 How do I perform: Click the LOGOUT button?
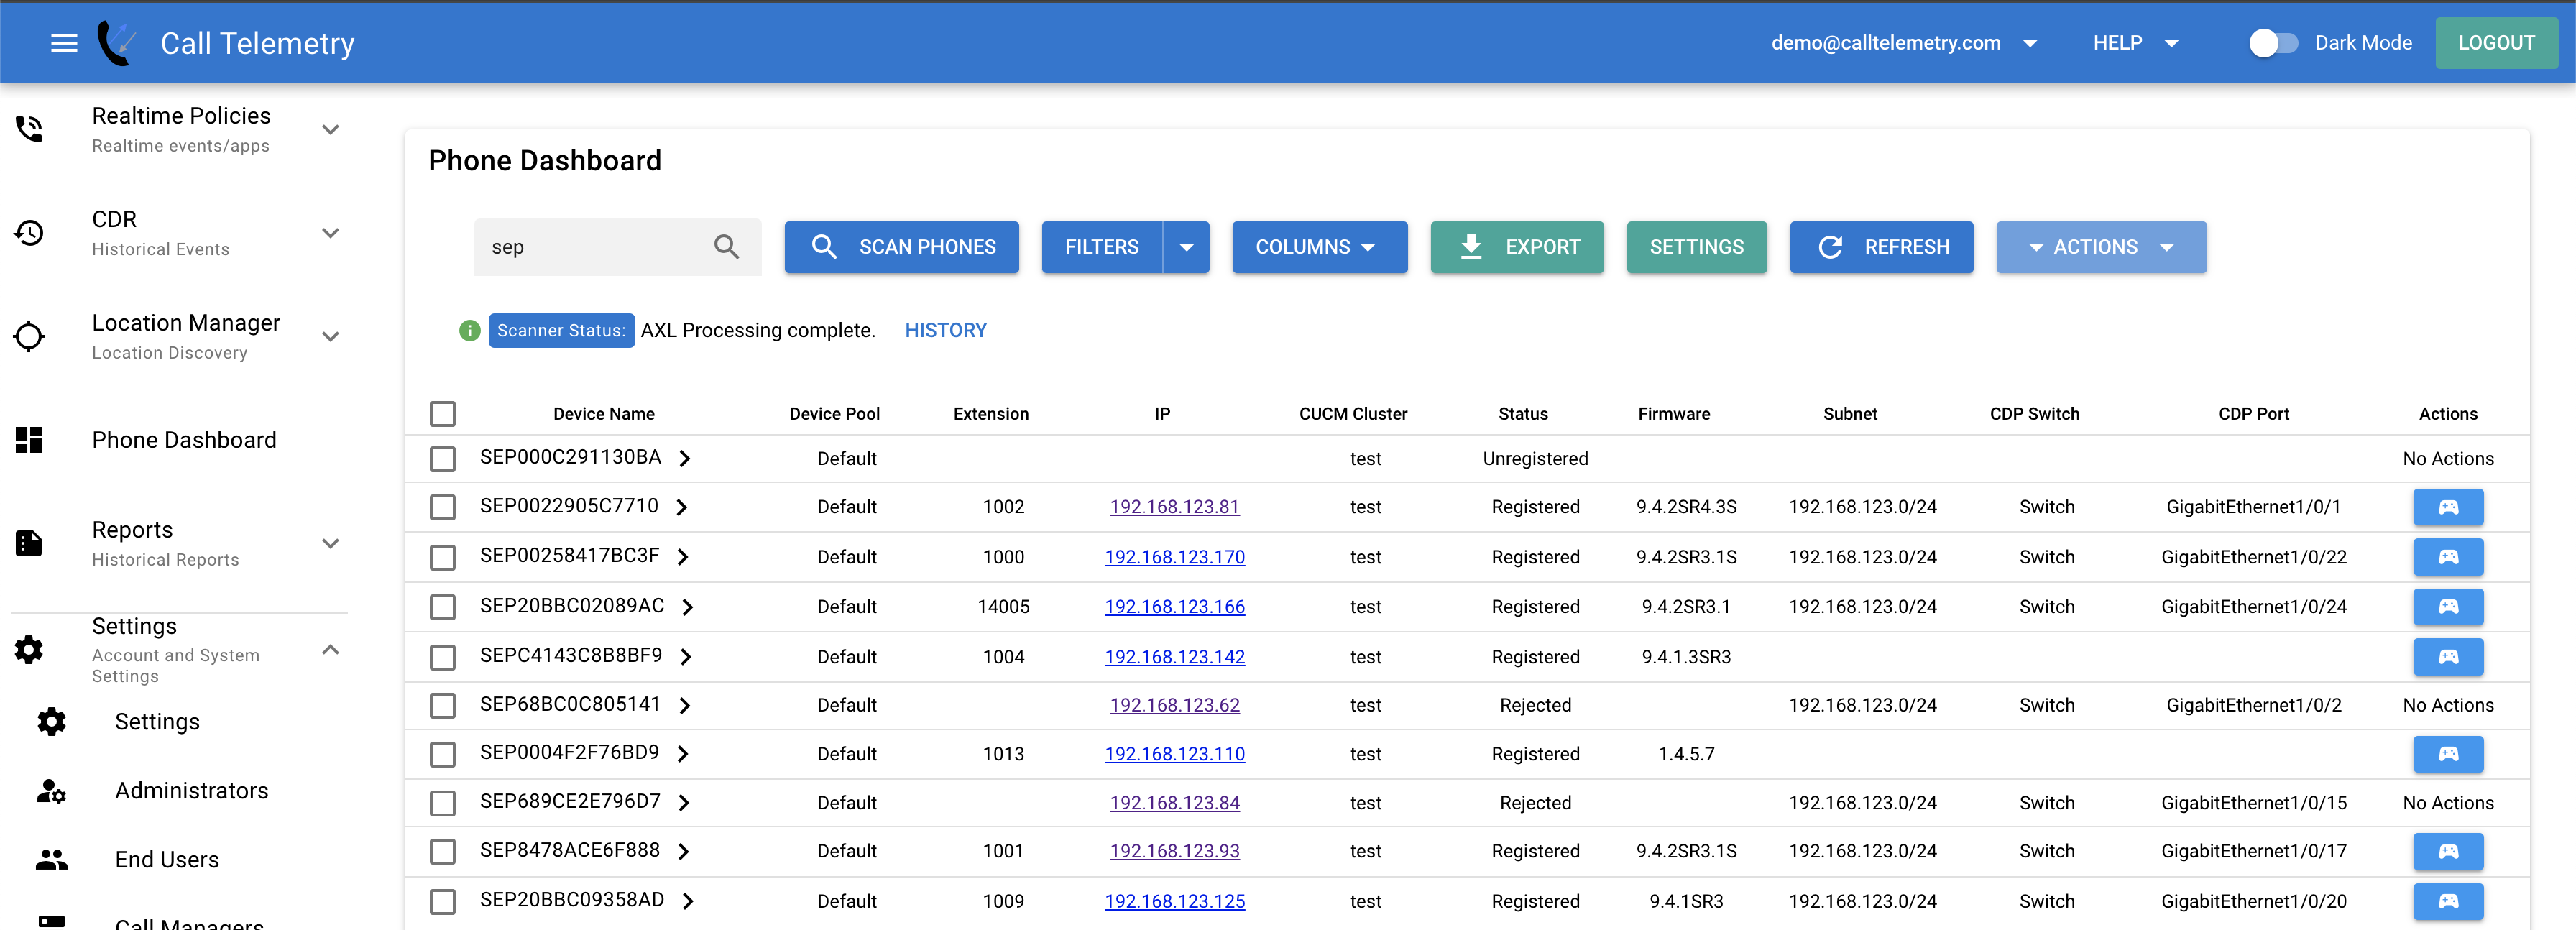(2496, 43)
